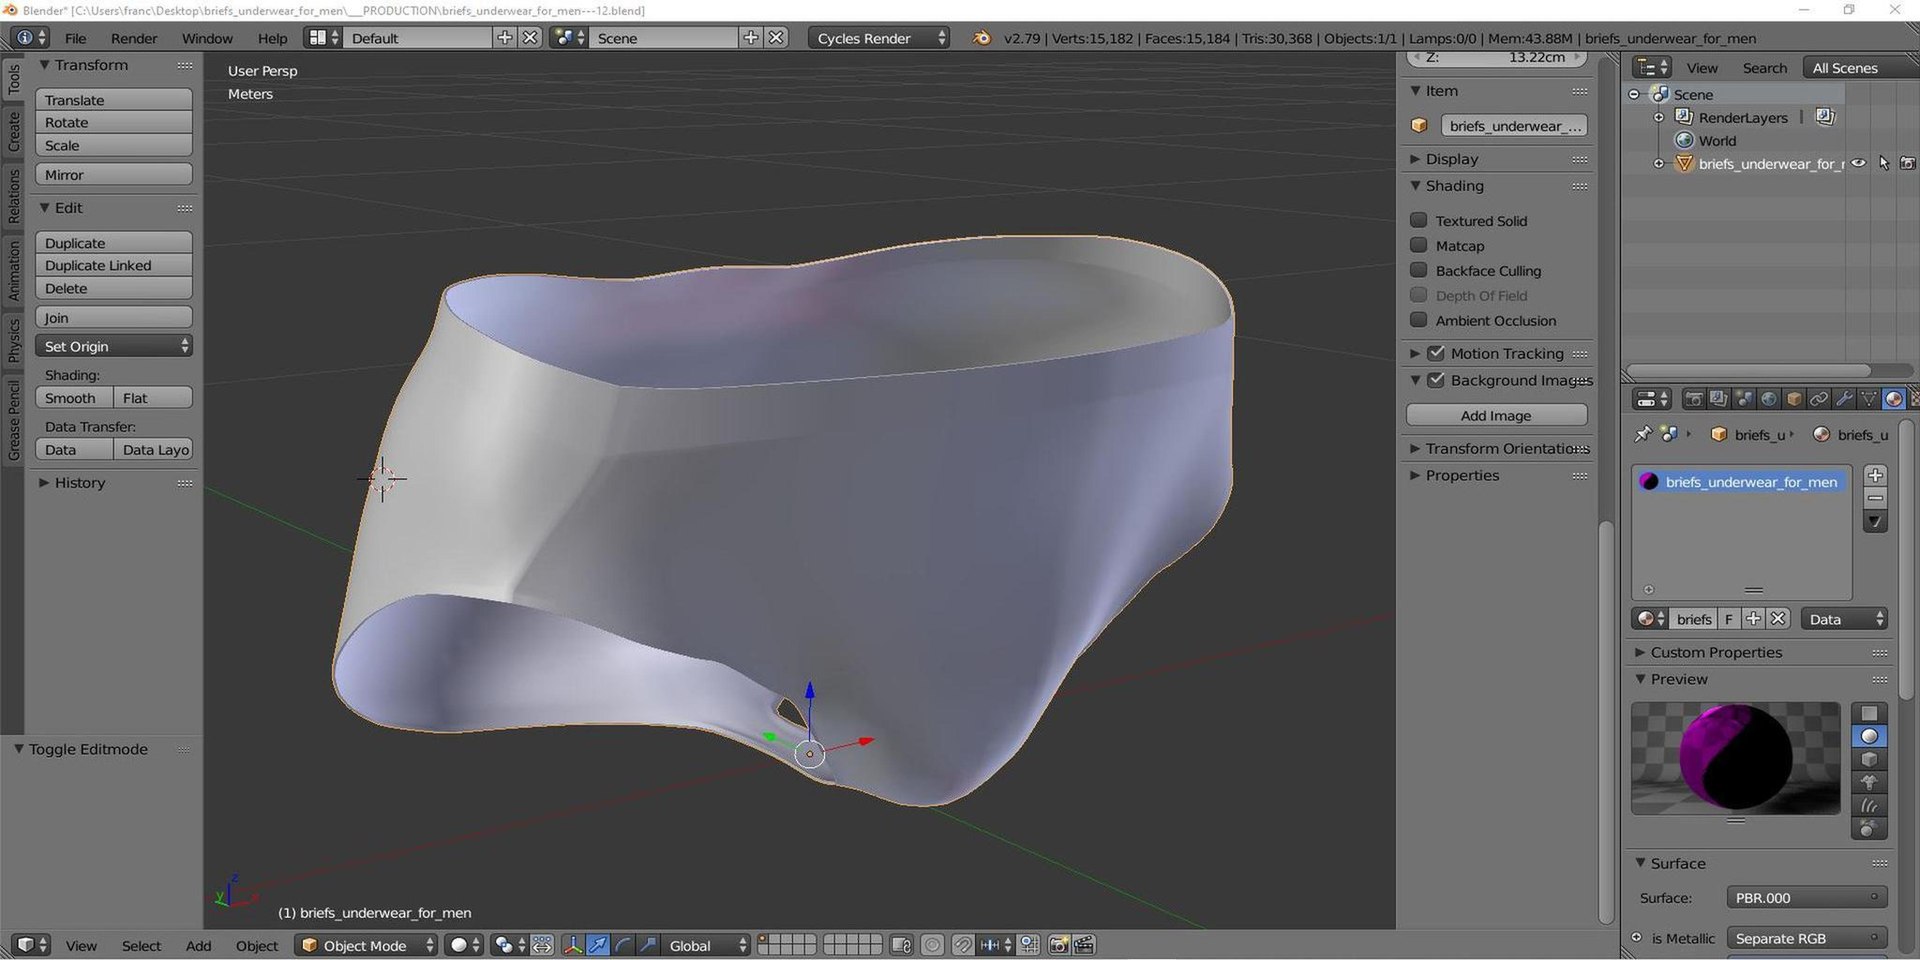Expand the Display panel
Viewport: 1920px width, 960px height.
click(x=1451, y=159)
